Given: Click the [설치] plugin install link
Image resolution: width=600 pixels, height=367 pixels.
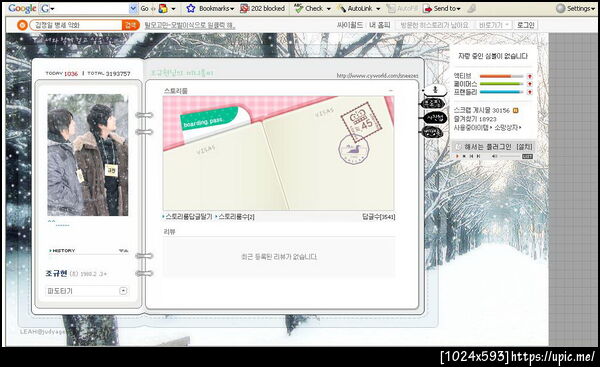Looking at the screenshot, I should tap(524, 147).
